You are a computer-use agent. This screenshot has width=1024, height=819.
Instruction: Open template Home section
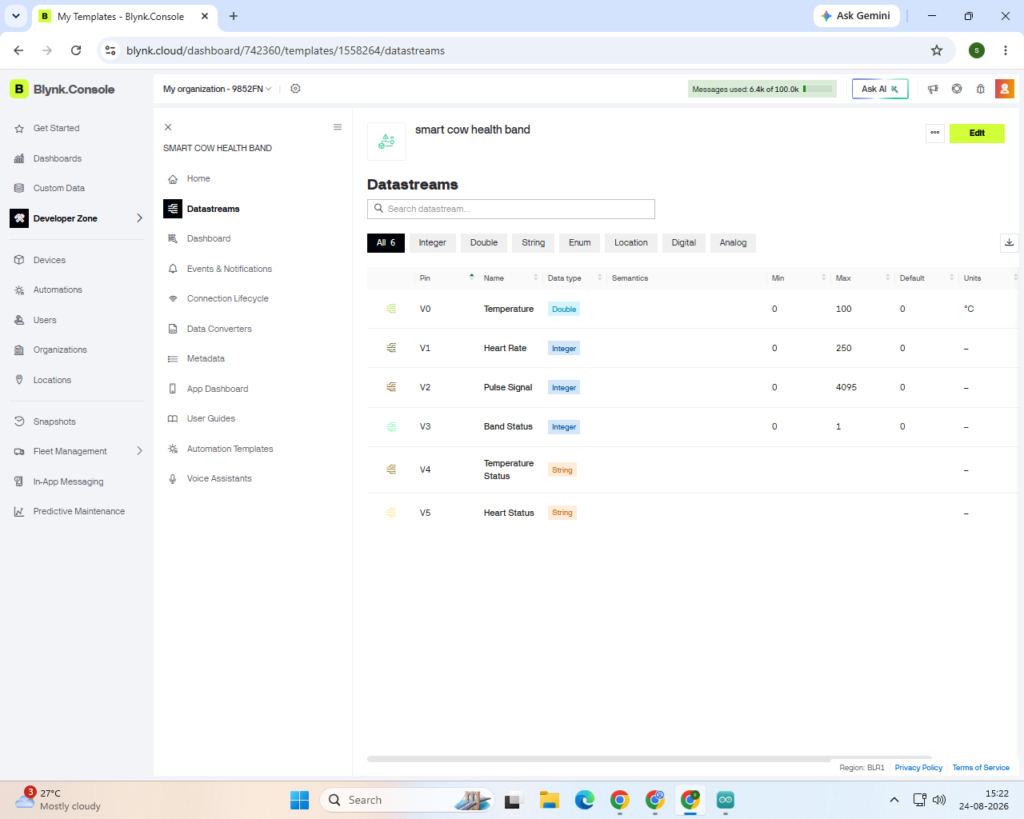click(x=199, y=179)
